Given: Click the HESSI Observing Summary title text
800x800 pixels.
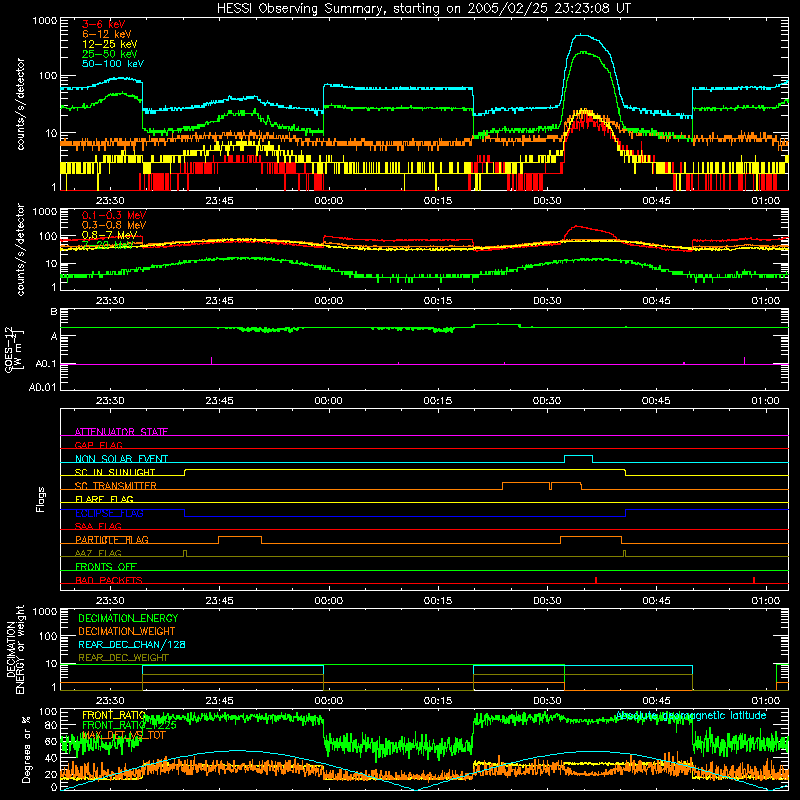Looking at the screenshot, I should point(423,9).
